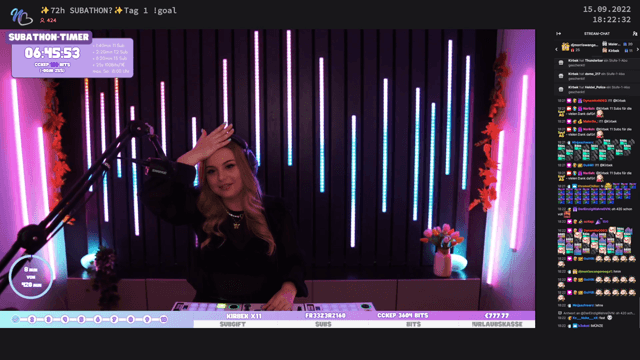Screen dimensions: 640x360
Task: Click FR33Z3R2140 subs ticker entry
Action: 325,316
